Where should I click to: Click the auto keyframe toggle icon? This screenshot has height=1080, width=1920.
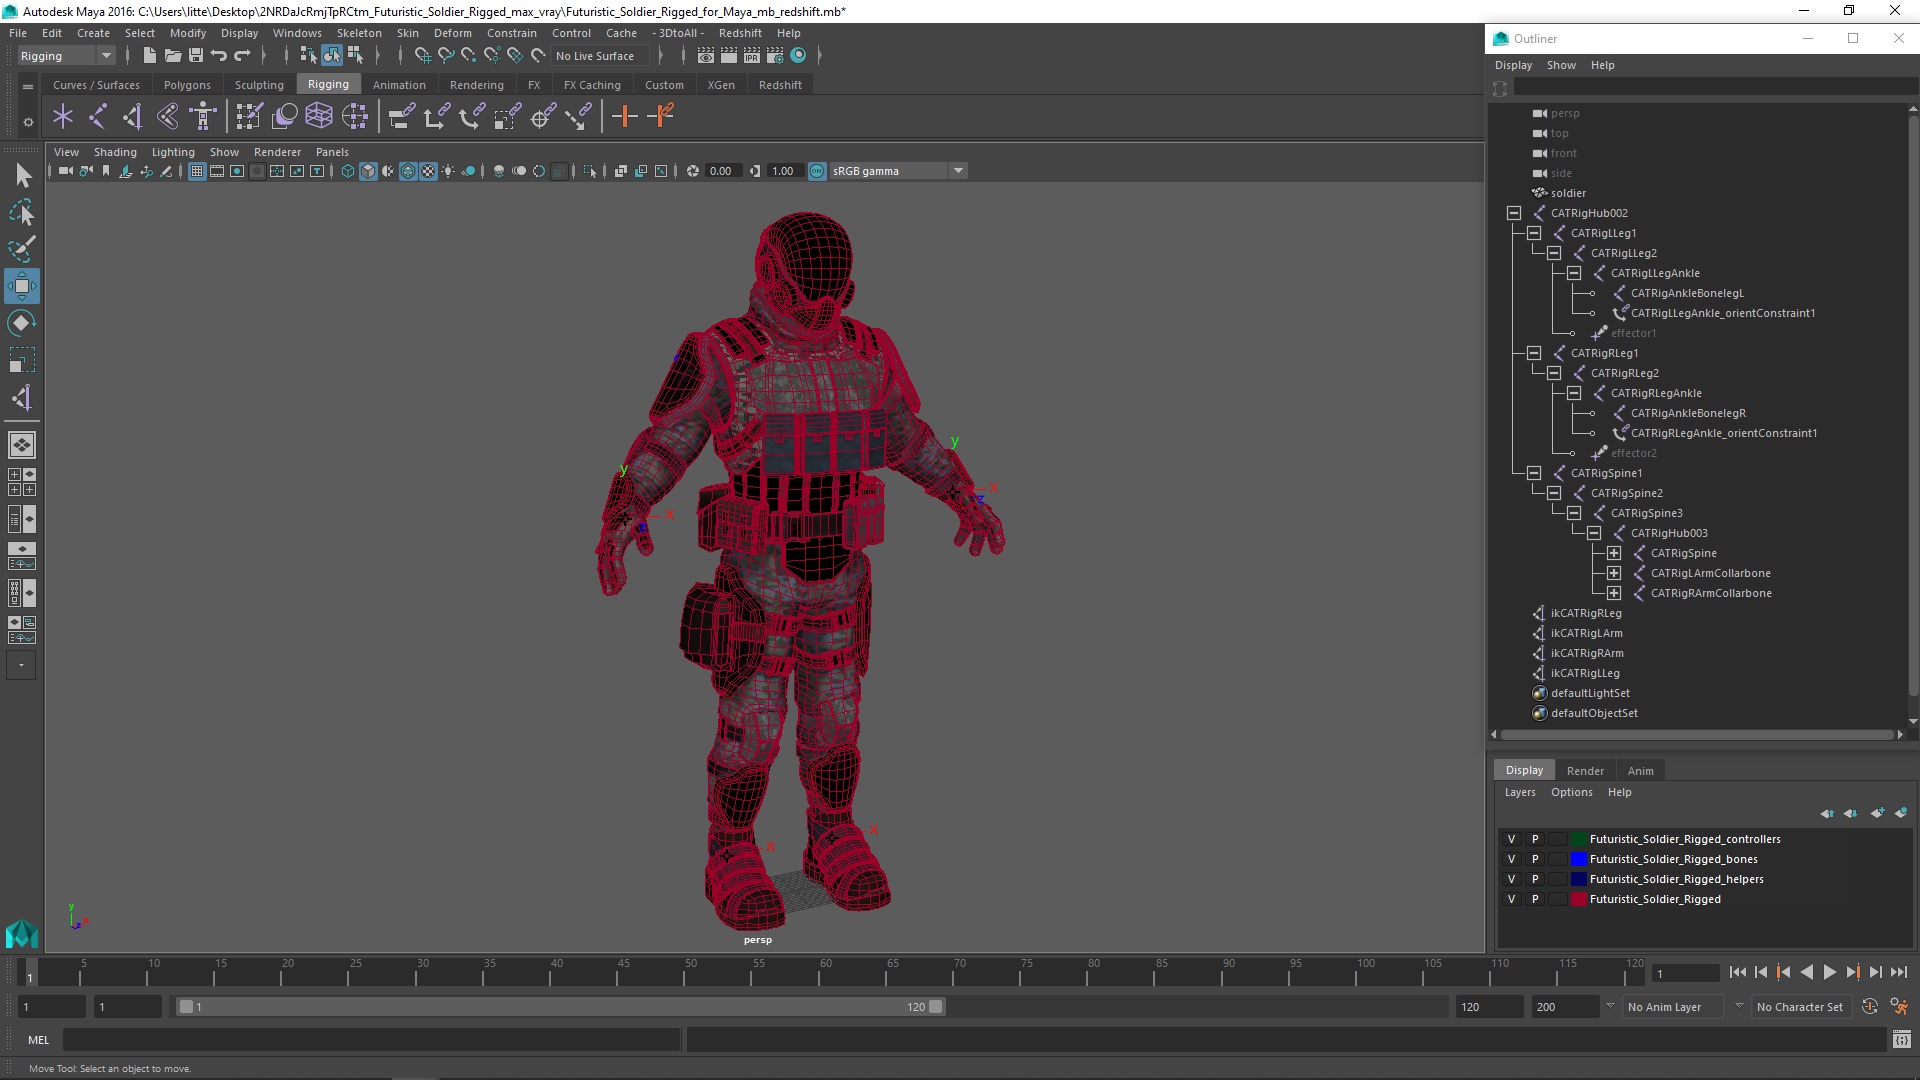(x=1870, y=1007)
